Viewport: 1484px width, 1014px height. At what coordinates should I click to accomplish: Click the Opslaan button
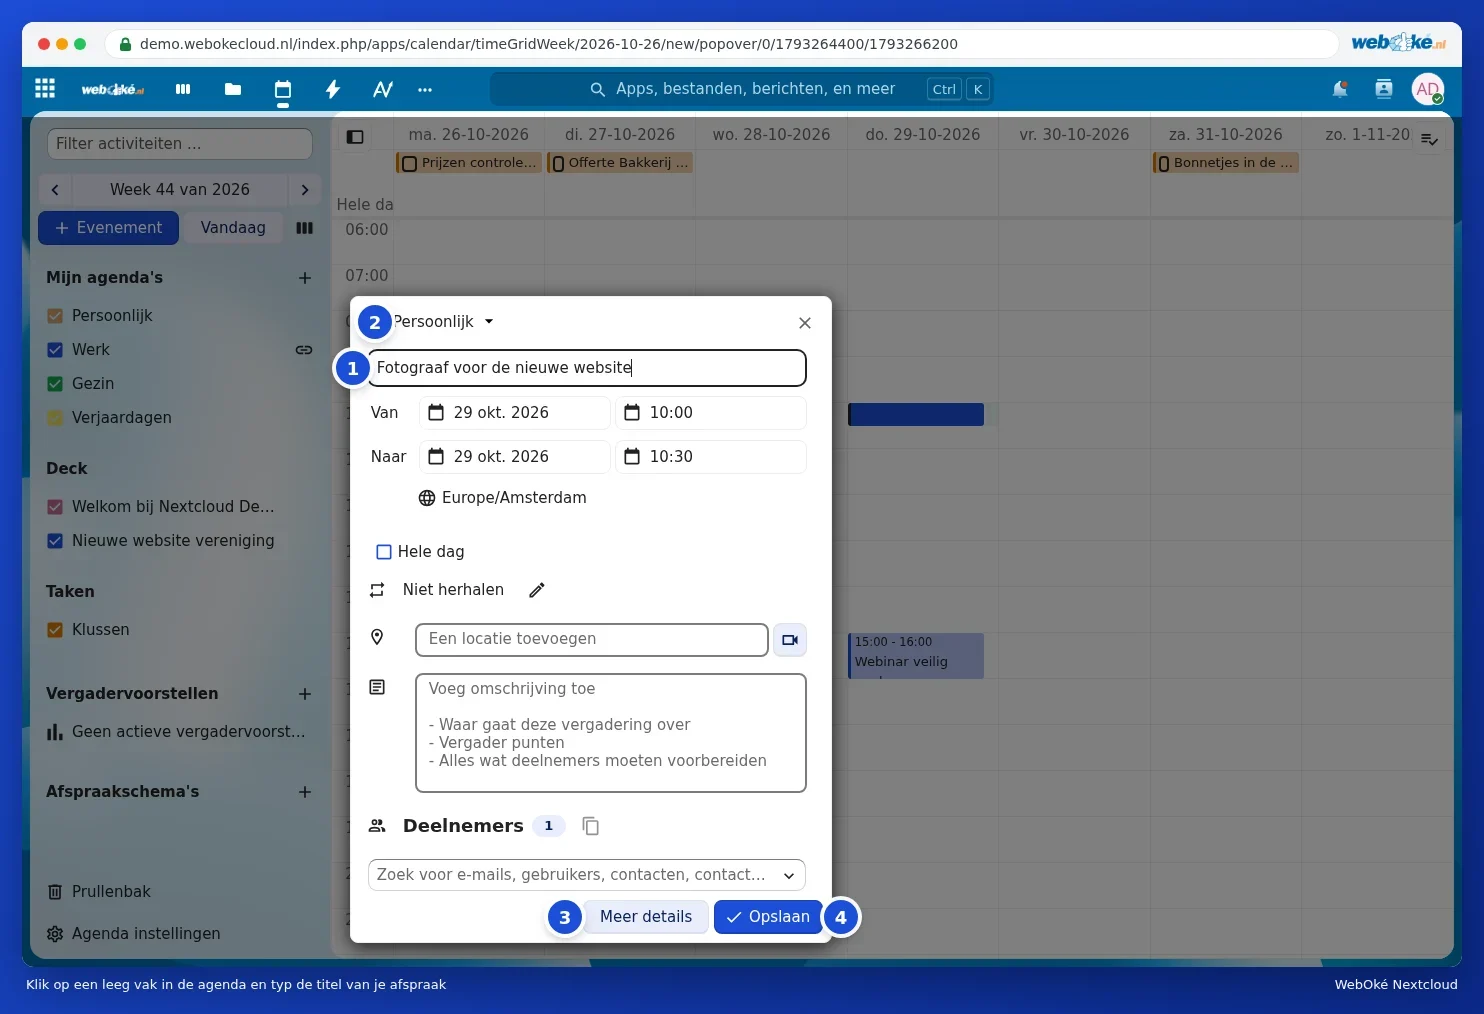point(768,917)
